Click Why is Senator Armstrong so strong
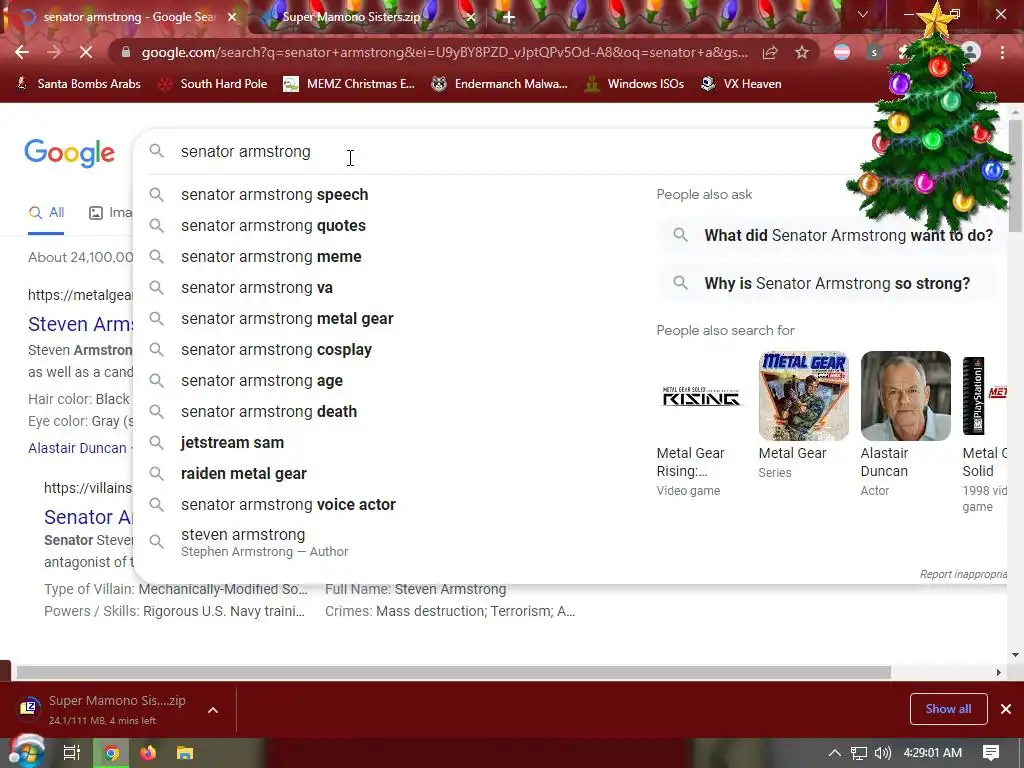Image resolution: width=1024 pixels, height=768 pixels. coord(829,283)
